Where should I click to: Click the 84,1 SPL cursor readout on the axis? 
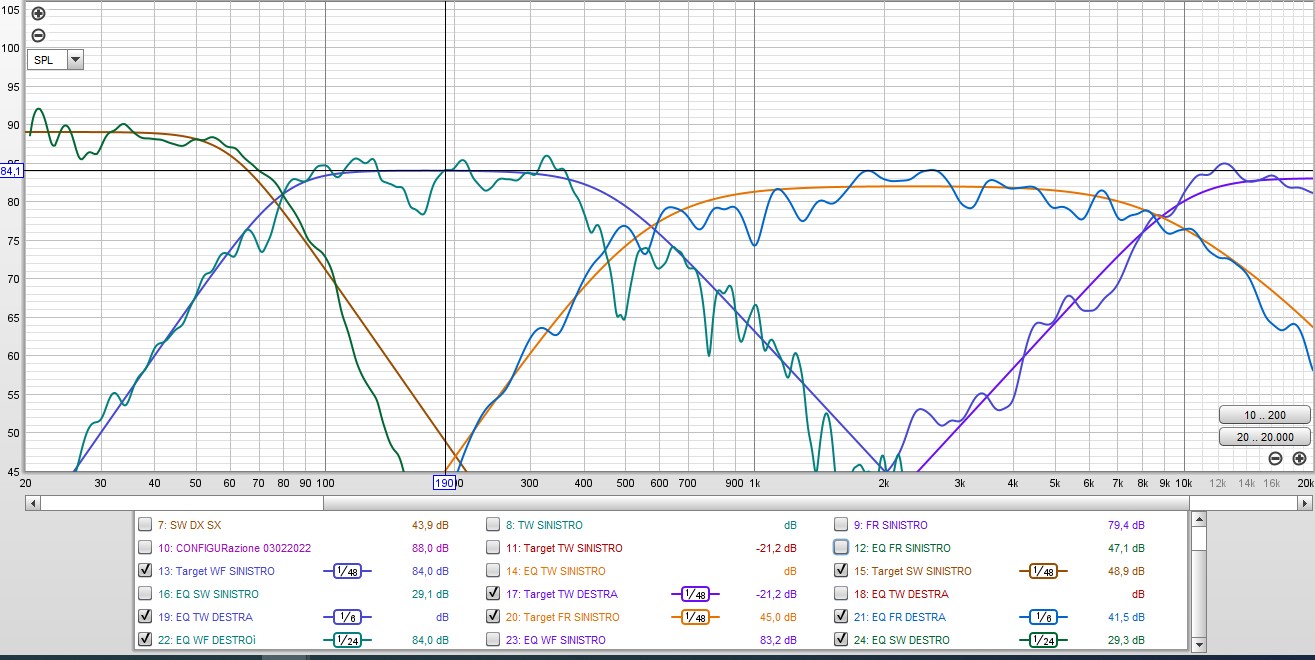(11, 171)
